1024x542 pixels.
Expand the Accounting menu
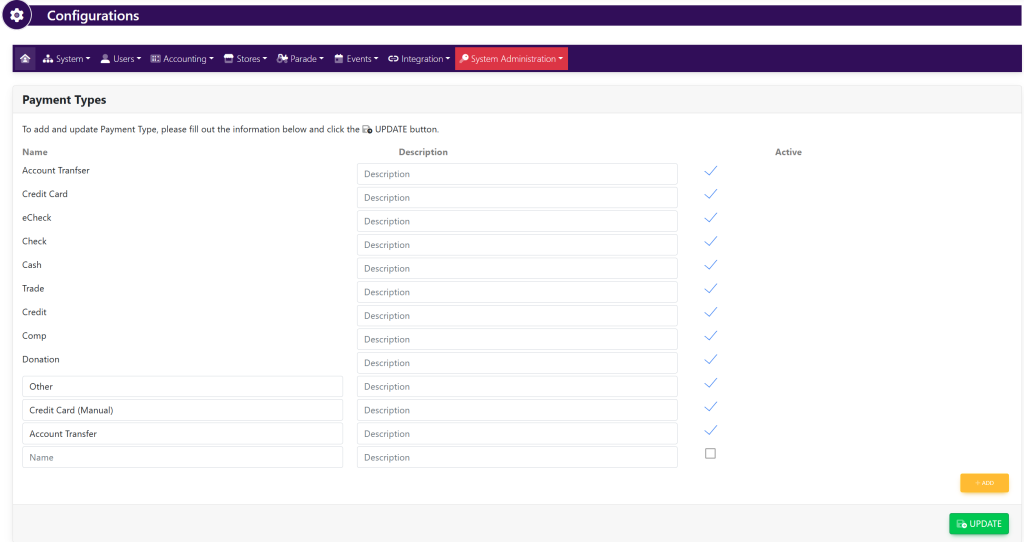click(182, 59)
